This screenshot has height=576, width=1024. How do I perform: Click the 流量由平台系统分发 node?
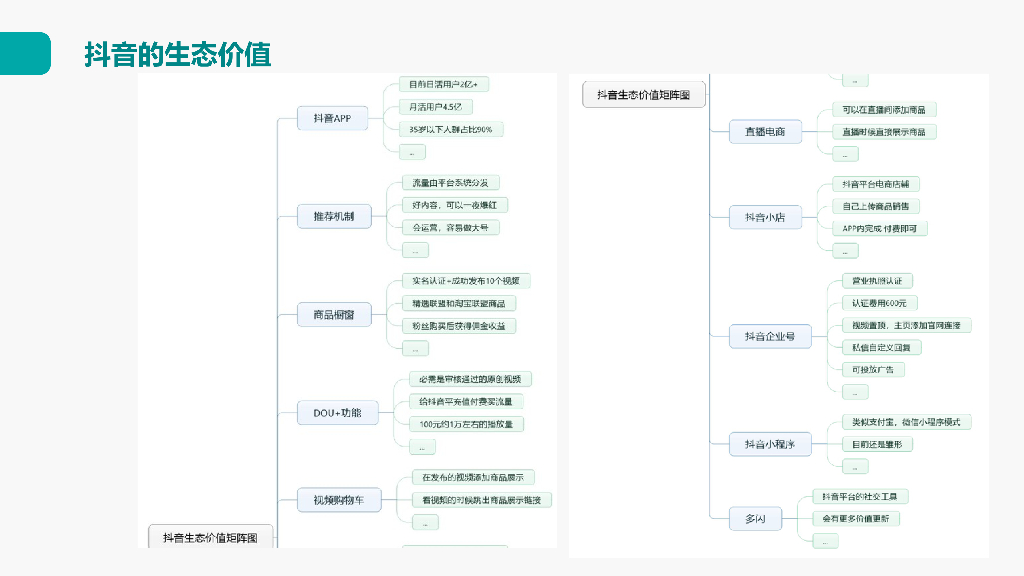coord(451,183)
